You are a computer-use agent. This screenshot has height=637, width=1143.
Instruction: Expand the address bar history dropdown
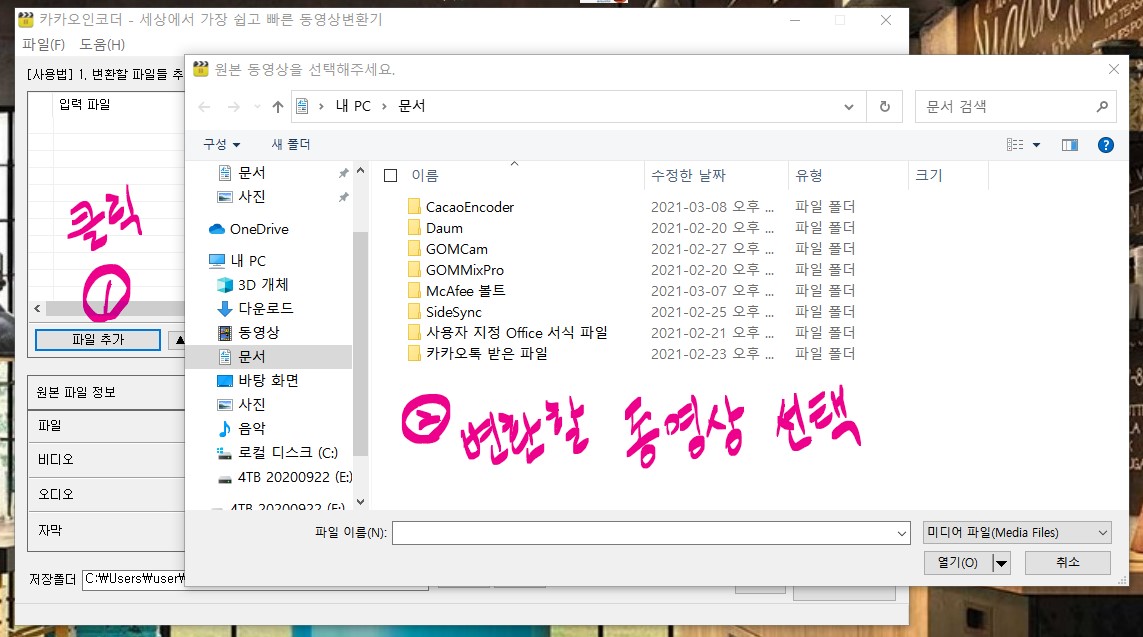click(849, 106)
